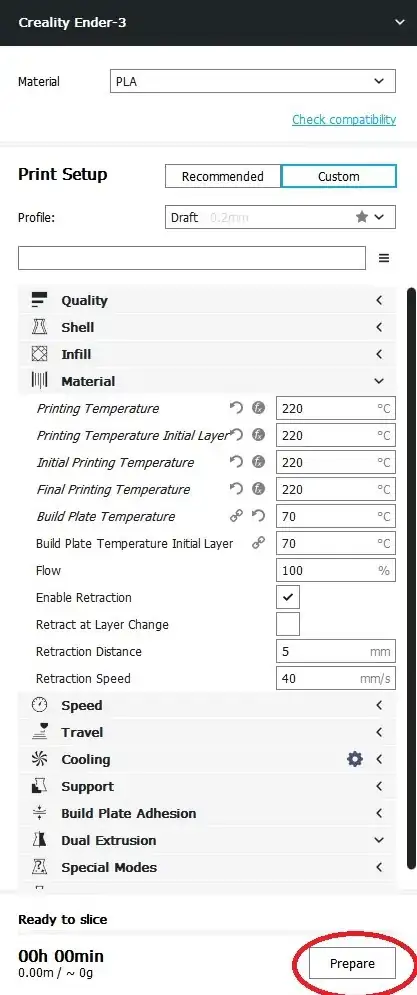The width and height of the screenshot is (417, 995).
Task: Switch to Recommended print setup
Action: (x=223, y=176)
